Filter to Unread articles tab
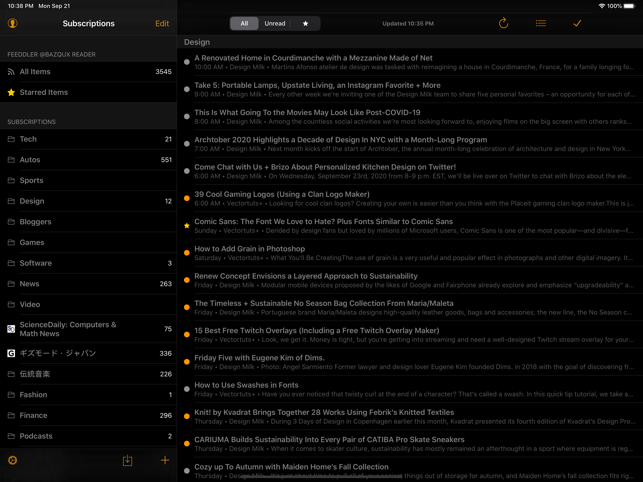643x482 pixels. [275, 23]
